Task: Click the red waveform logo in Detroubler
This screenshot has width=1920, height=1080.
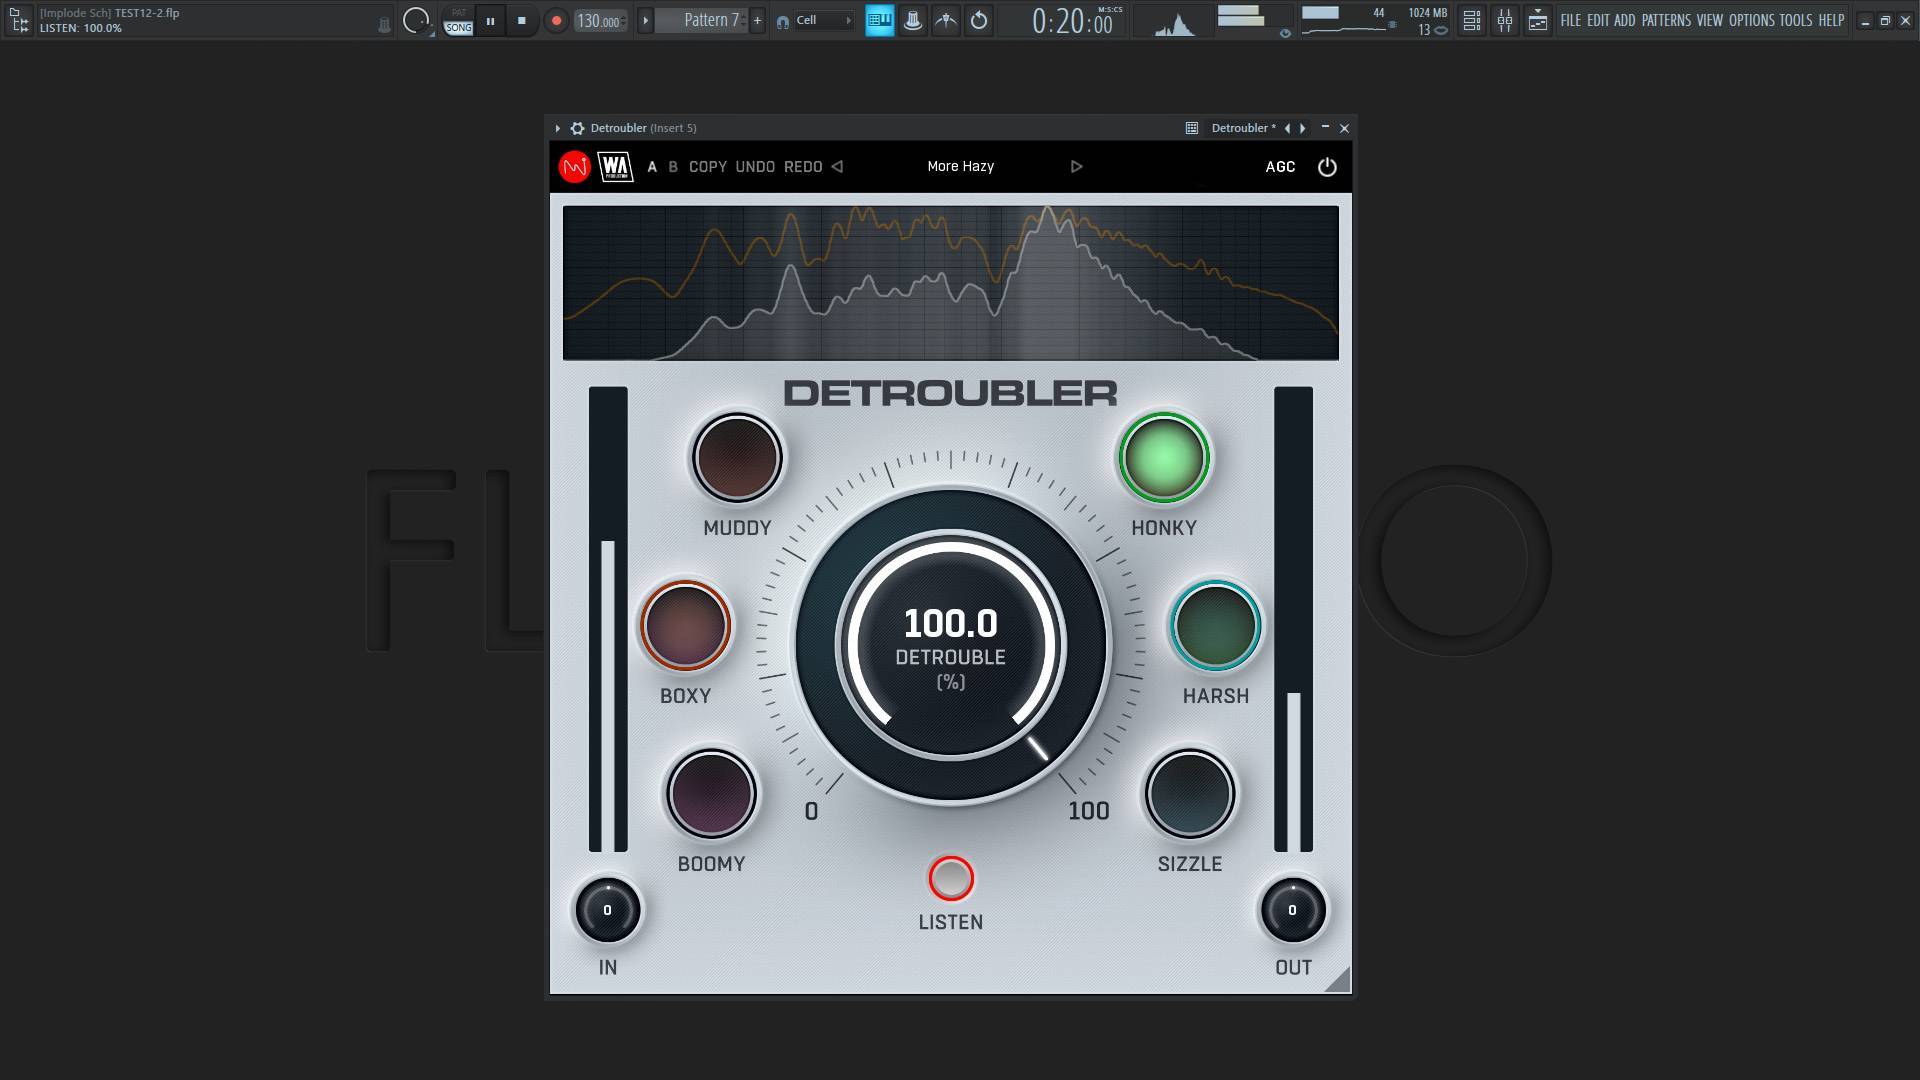Action: [x=575, y=167]
